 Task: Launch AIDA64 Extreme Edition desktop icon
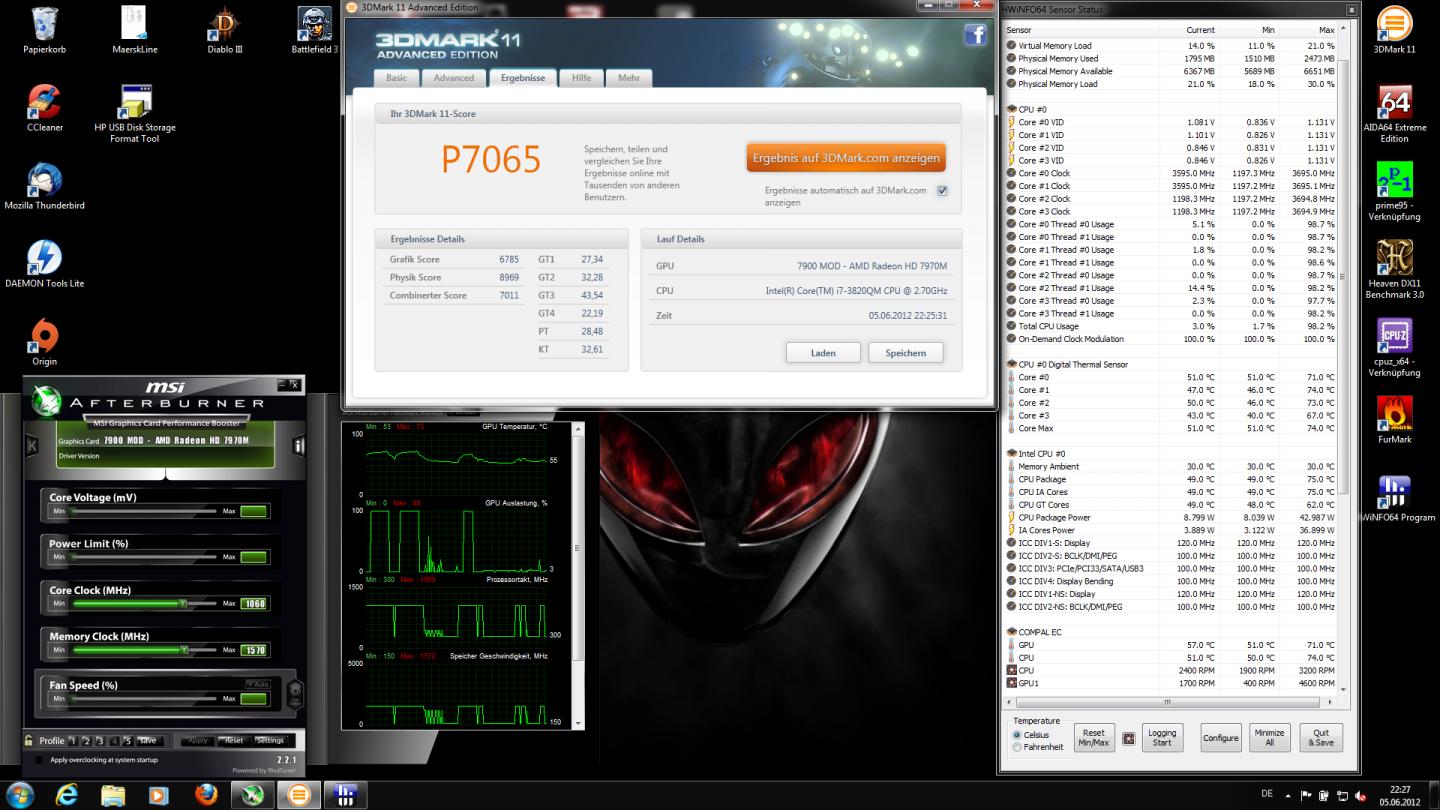click(x=1394, y=113)
